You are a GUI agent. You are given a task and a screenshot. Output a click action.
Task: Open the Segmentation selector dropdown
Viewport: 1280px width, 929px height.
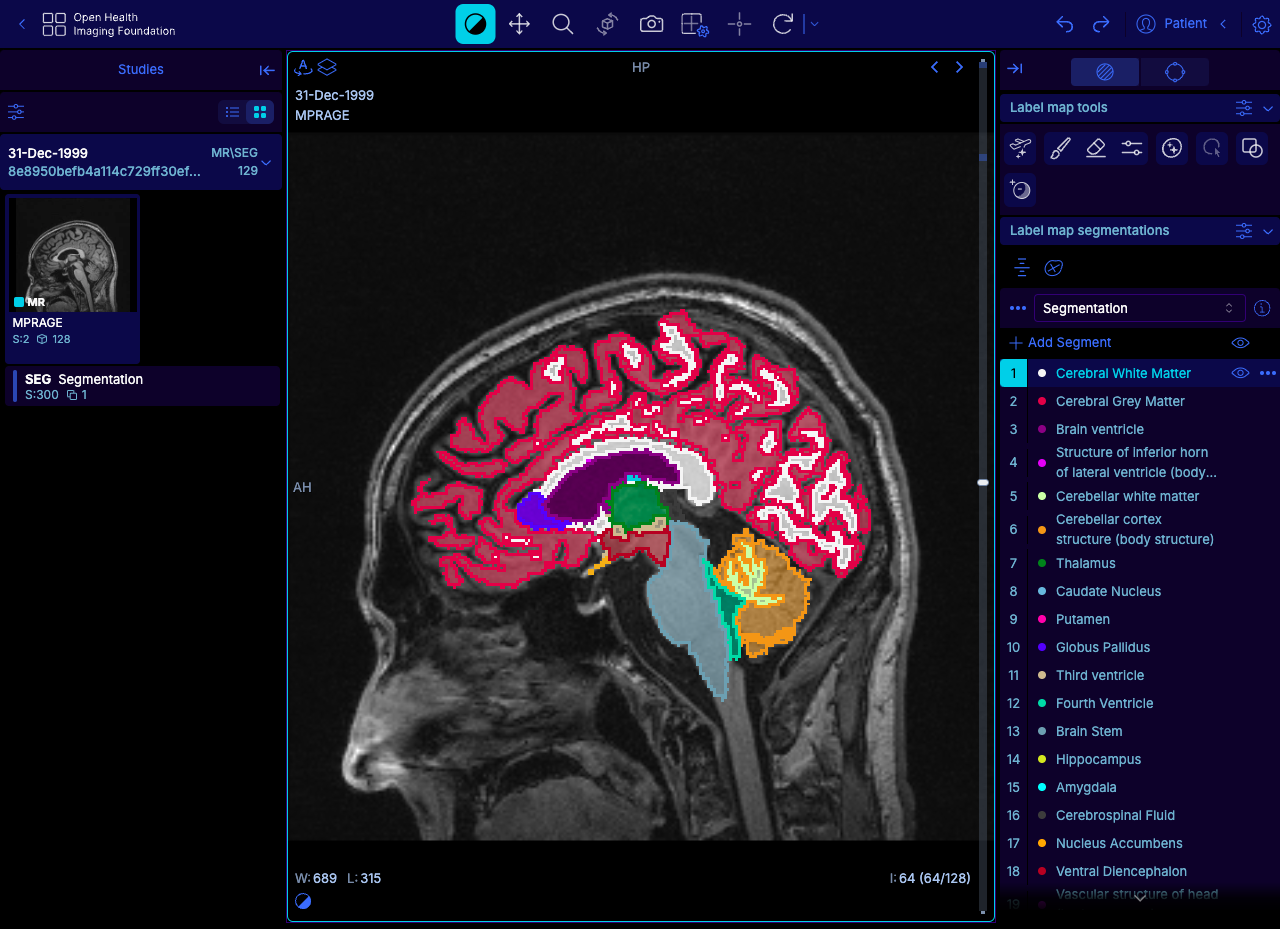[x=1139, y=308]
